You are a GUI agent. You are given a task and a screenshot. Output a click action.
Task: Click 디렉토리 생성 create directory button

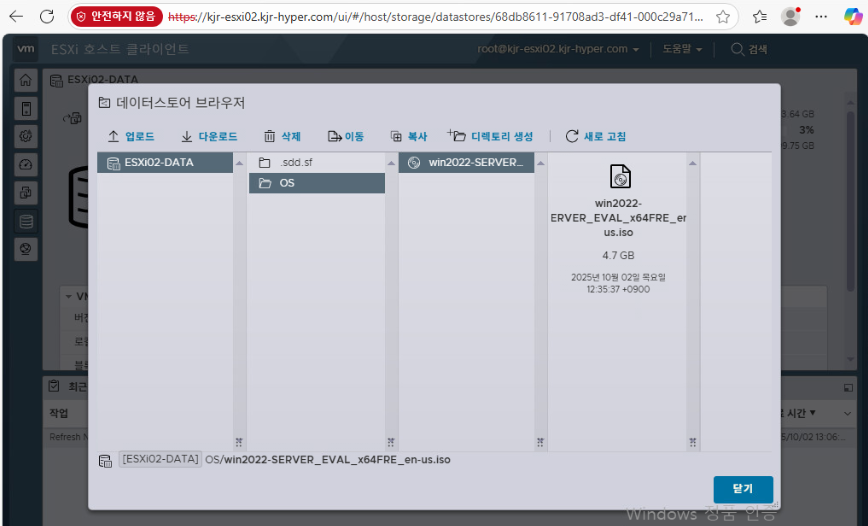(x=490, y=136)
